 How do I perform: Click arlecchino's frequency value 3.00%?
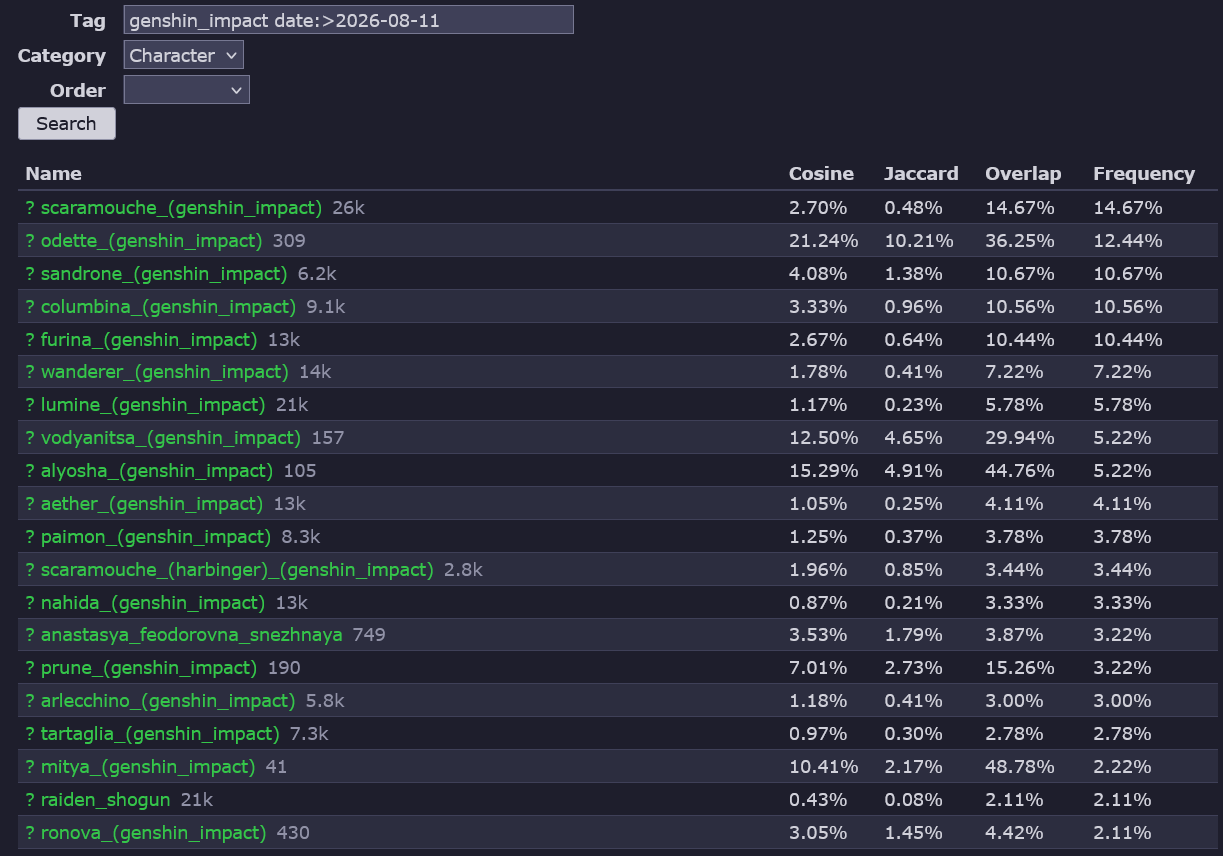pyautogui.click(x=1122, y=701)
